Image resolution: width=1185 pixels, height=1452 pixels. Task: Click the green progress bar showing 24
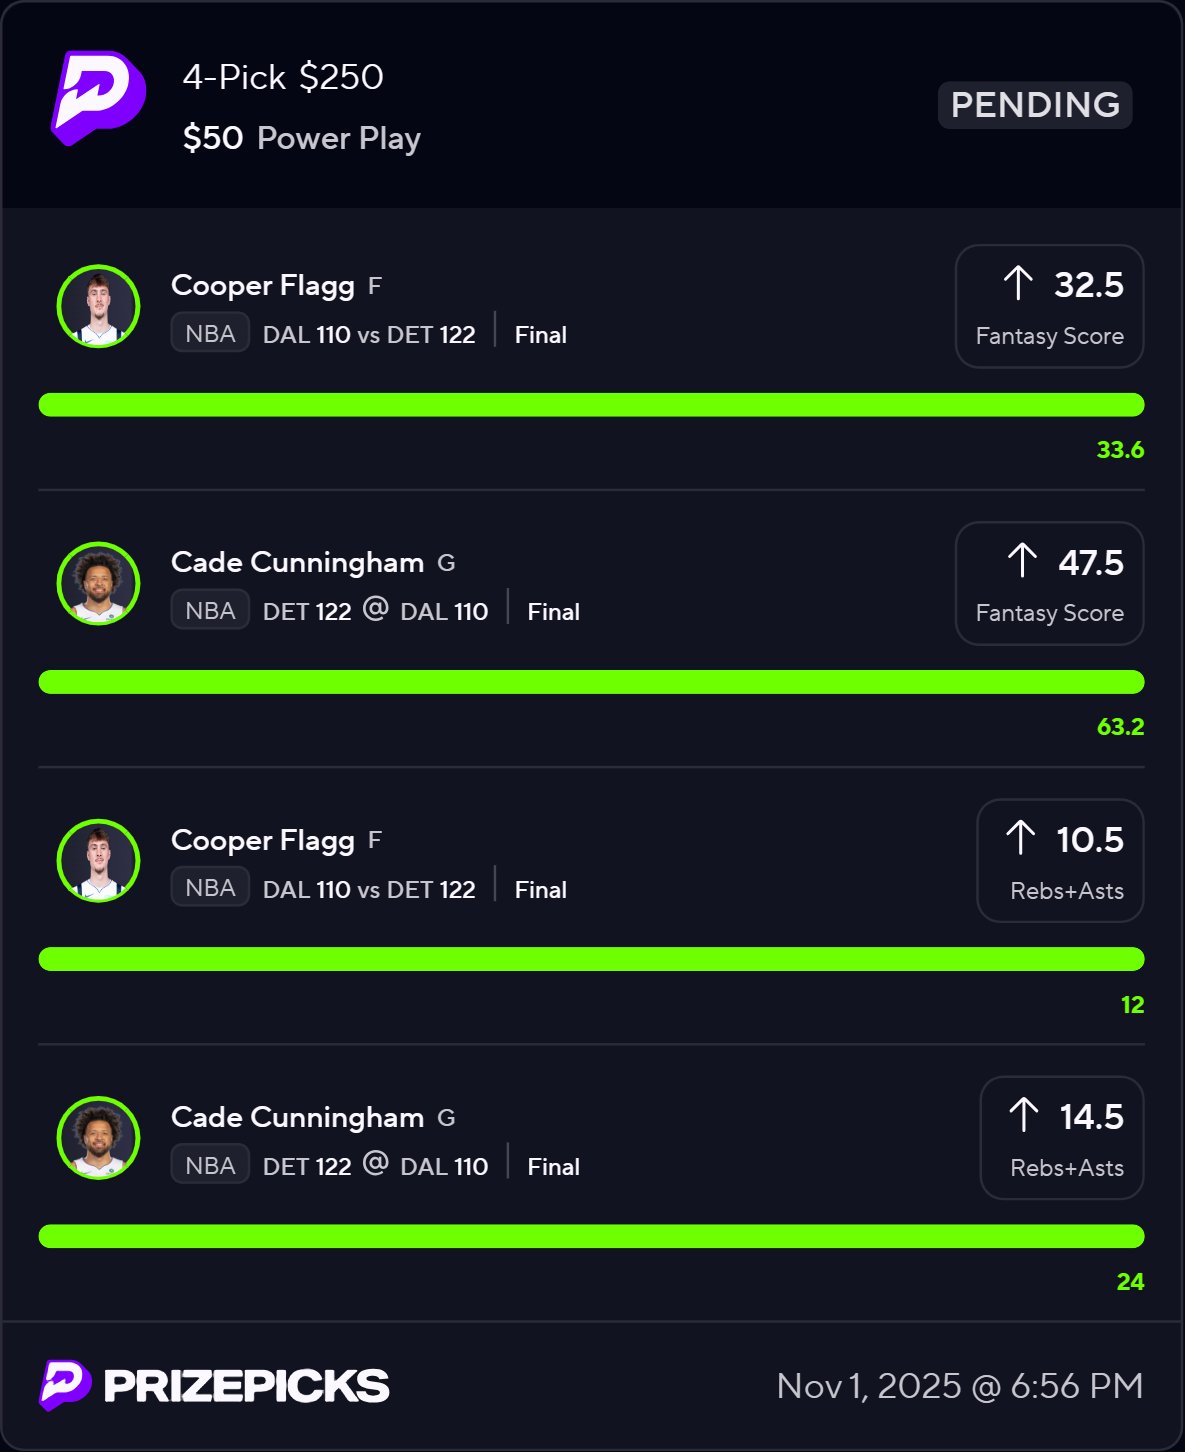591,1236
